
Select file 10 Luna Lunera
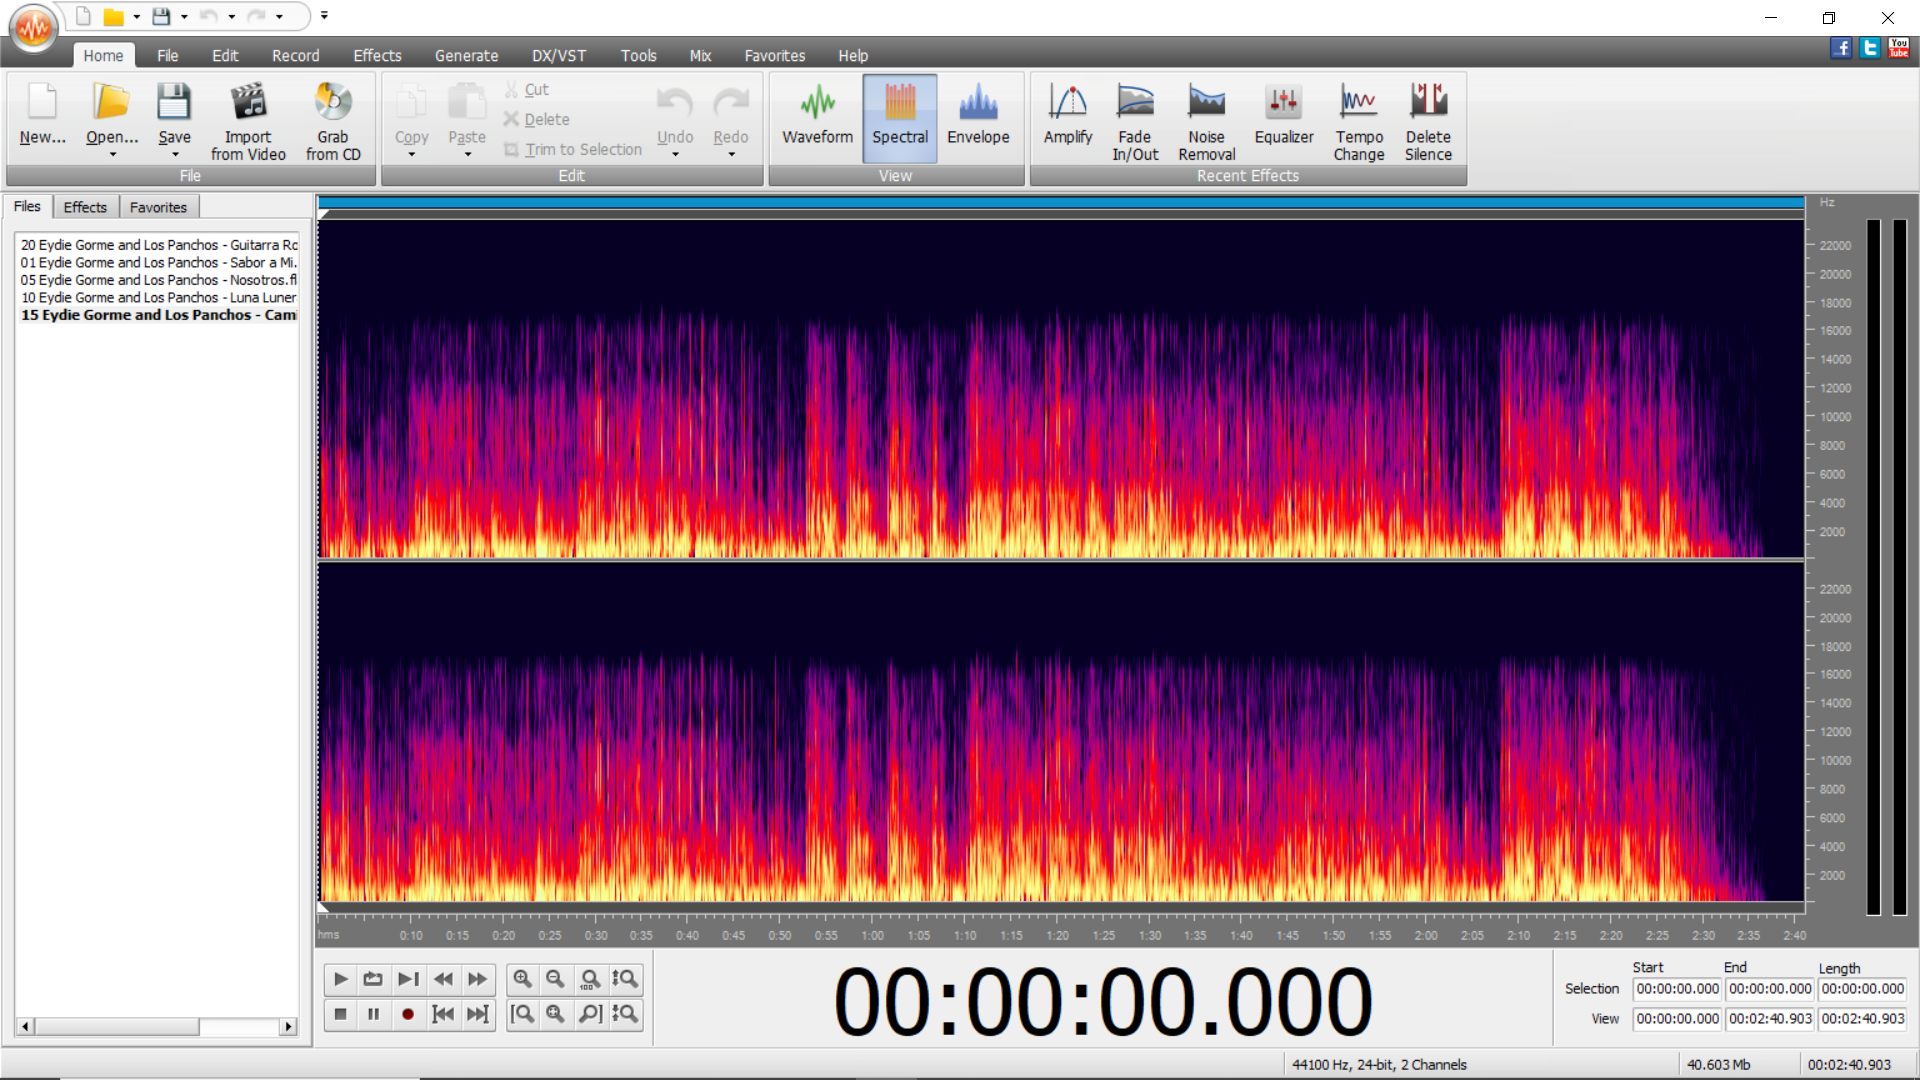(159, 298)
